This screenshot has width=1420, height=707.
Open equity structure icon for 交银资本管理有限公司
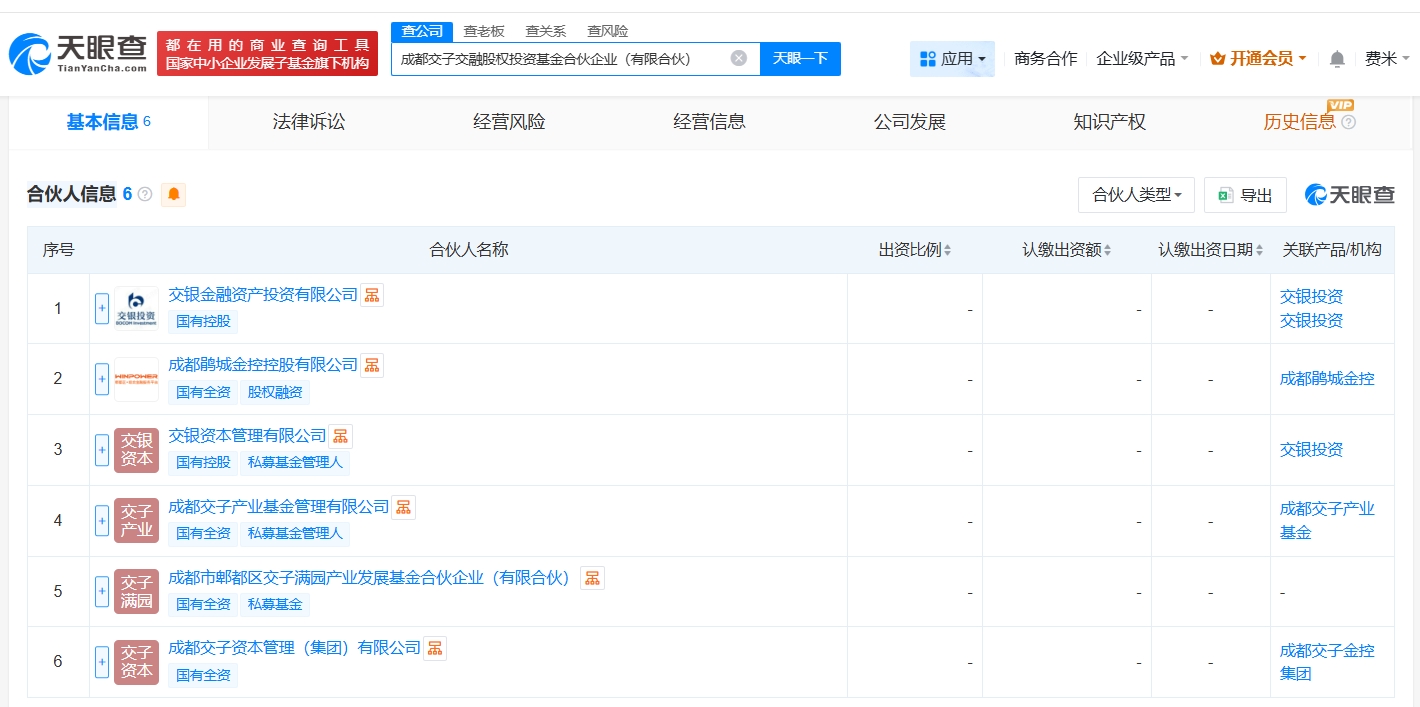point(341,436)
